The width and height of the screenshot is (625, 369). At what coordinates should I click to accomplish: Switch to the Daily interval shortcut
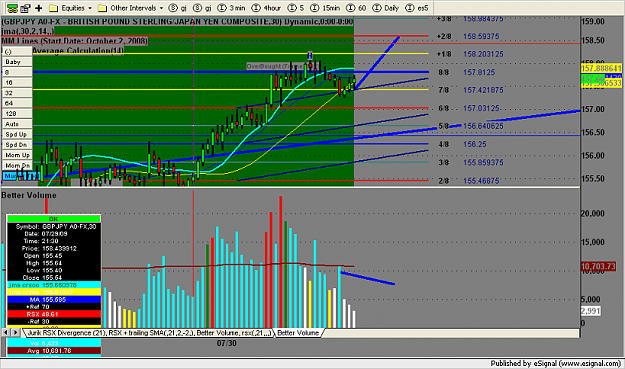point(385,8)
